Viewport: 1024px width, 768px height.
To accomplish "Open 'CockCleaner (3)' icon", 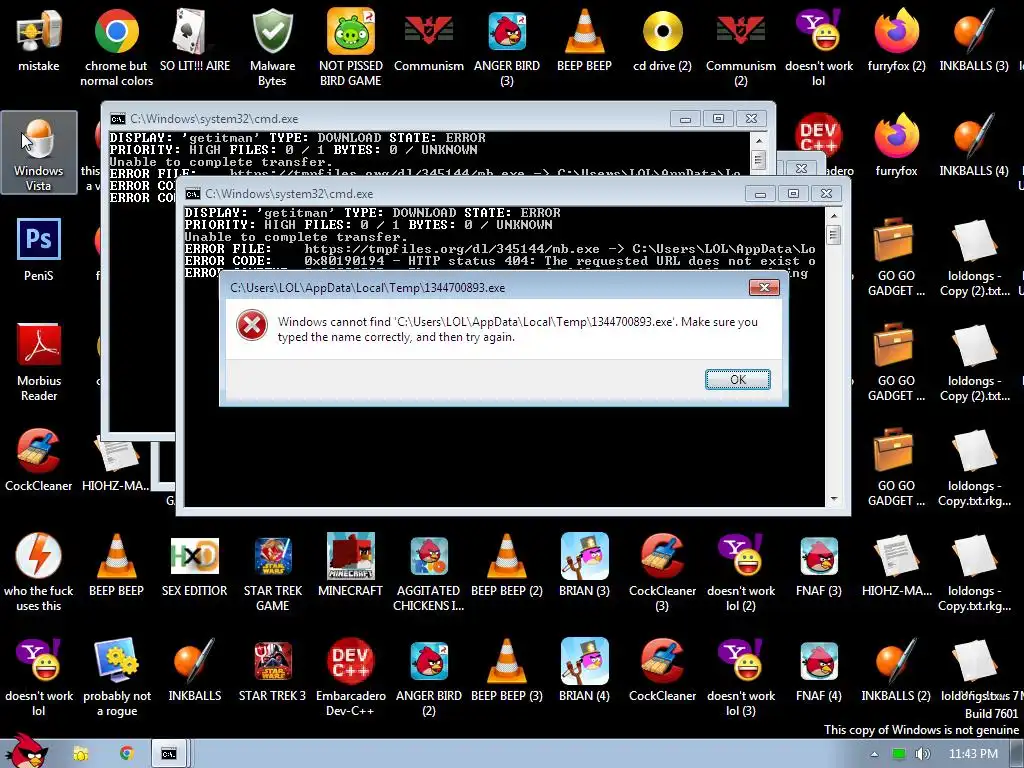I will tap(662, 573).
